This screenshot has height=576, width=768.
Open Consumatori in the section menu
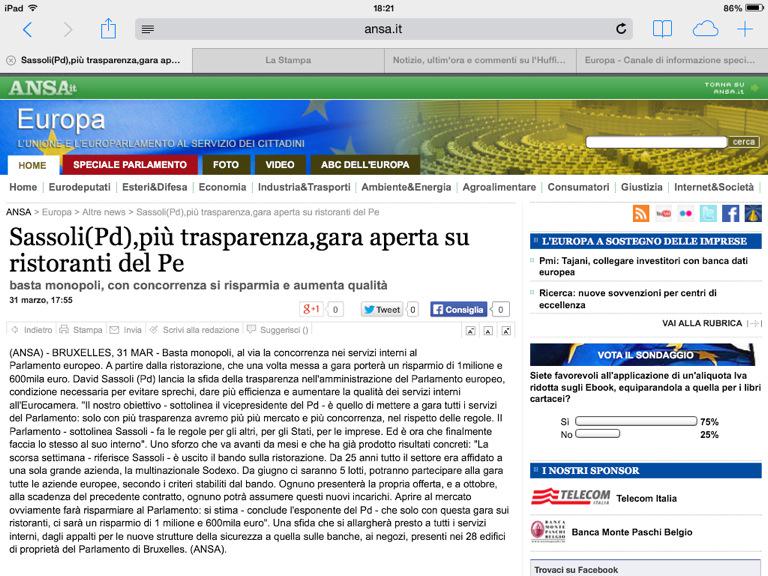pos(578,187)
